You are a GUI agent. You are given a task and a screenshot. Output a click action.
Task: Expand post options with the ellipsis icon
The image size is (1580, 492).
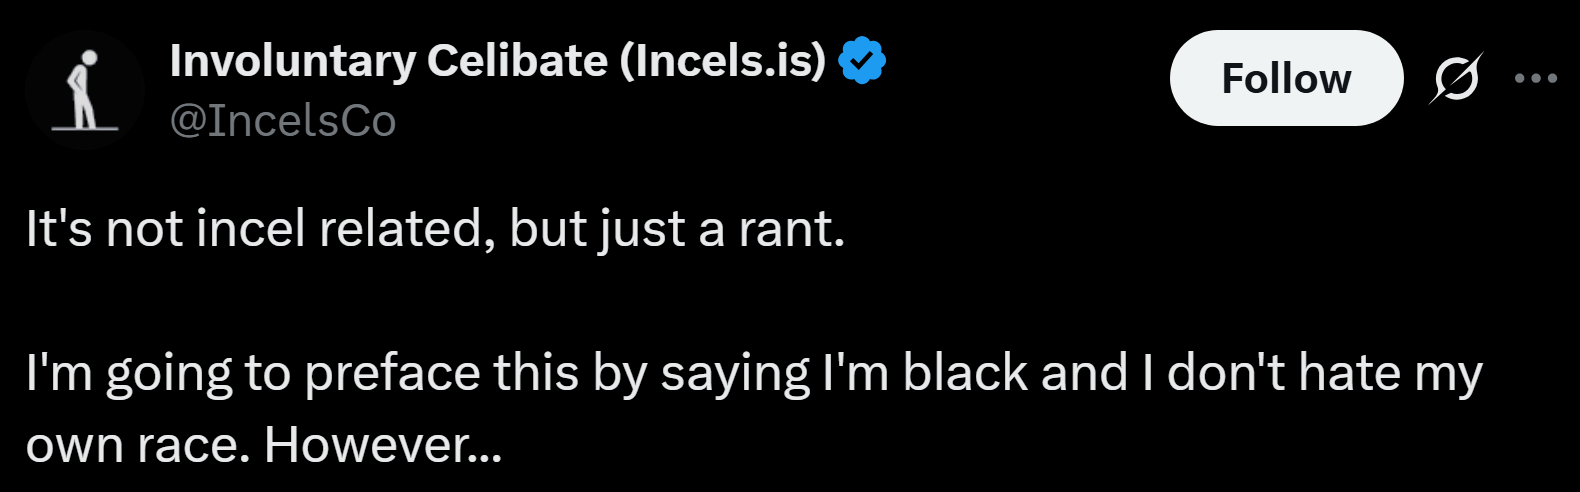pos(1536,78)
